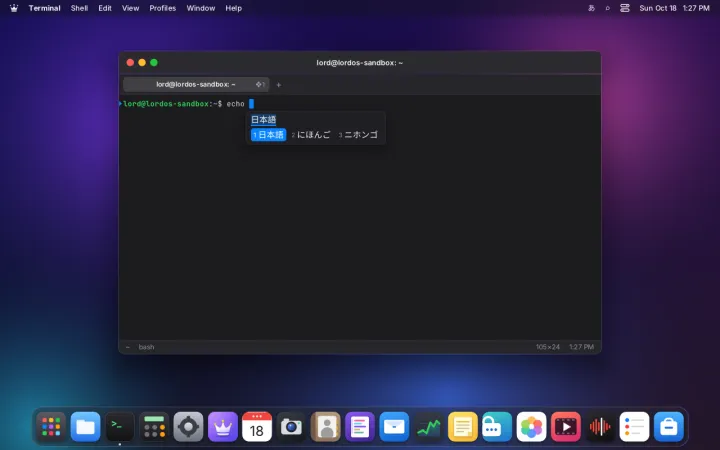Open the password lock app in dock
720x450 pixels.
pyautogui.click(x=497, y=427)
